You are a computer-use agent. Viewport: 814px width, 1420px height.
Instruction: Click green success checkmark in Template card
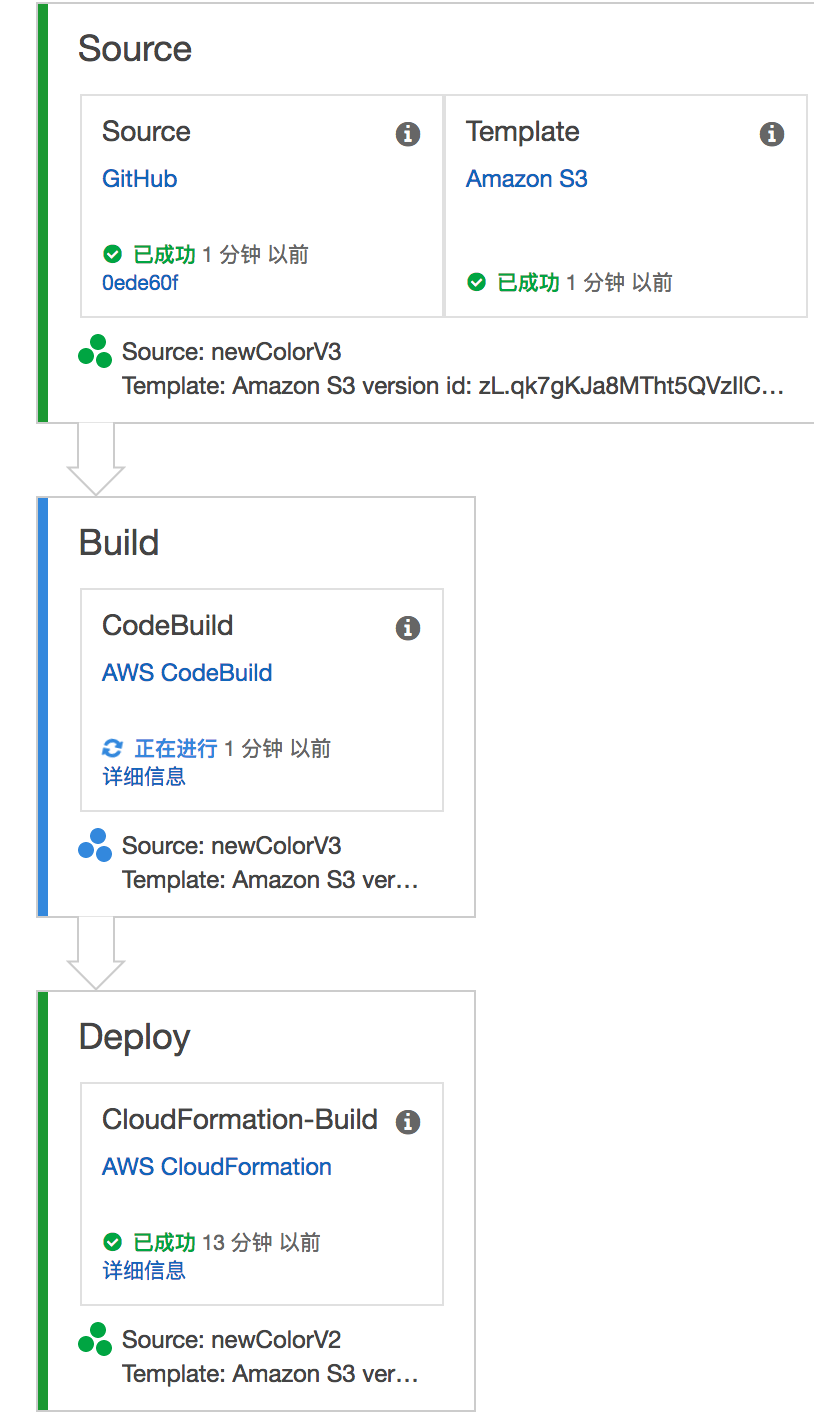click(x=477, y=282)
